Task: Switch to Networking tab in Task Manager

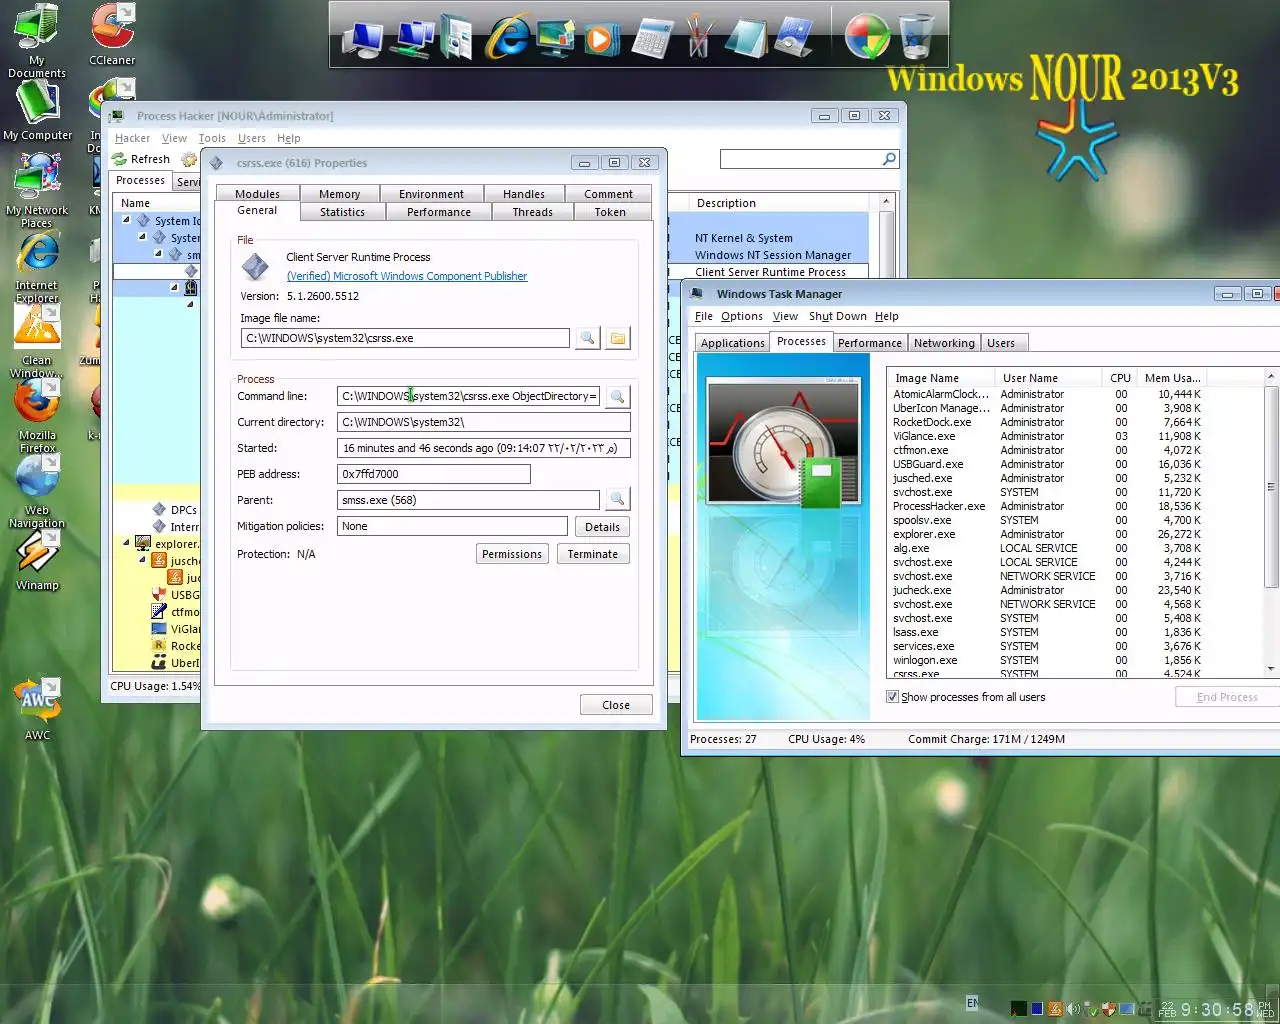Action: pyautogui.click(x=944, y=343)
